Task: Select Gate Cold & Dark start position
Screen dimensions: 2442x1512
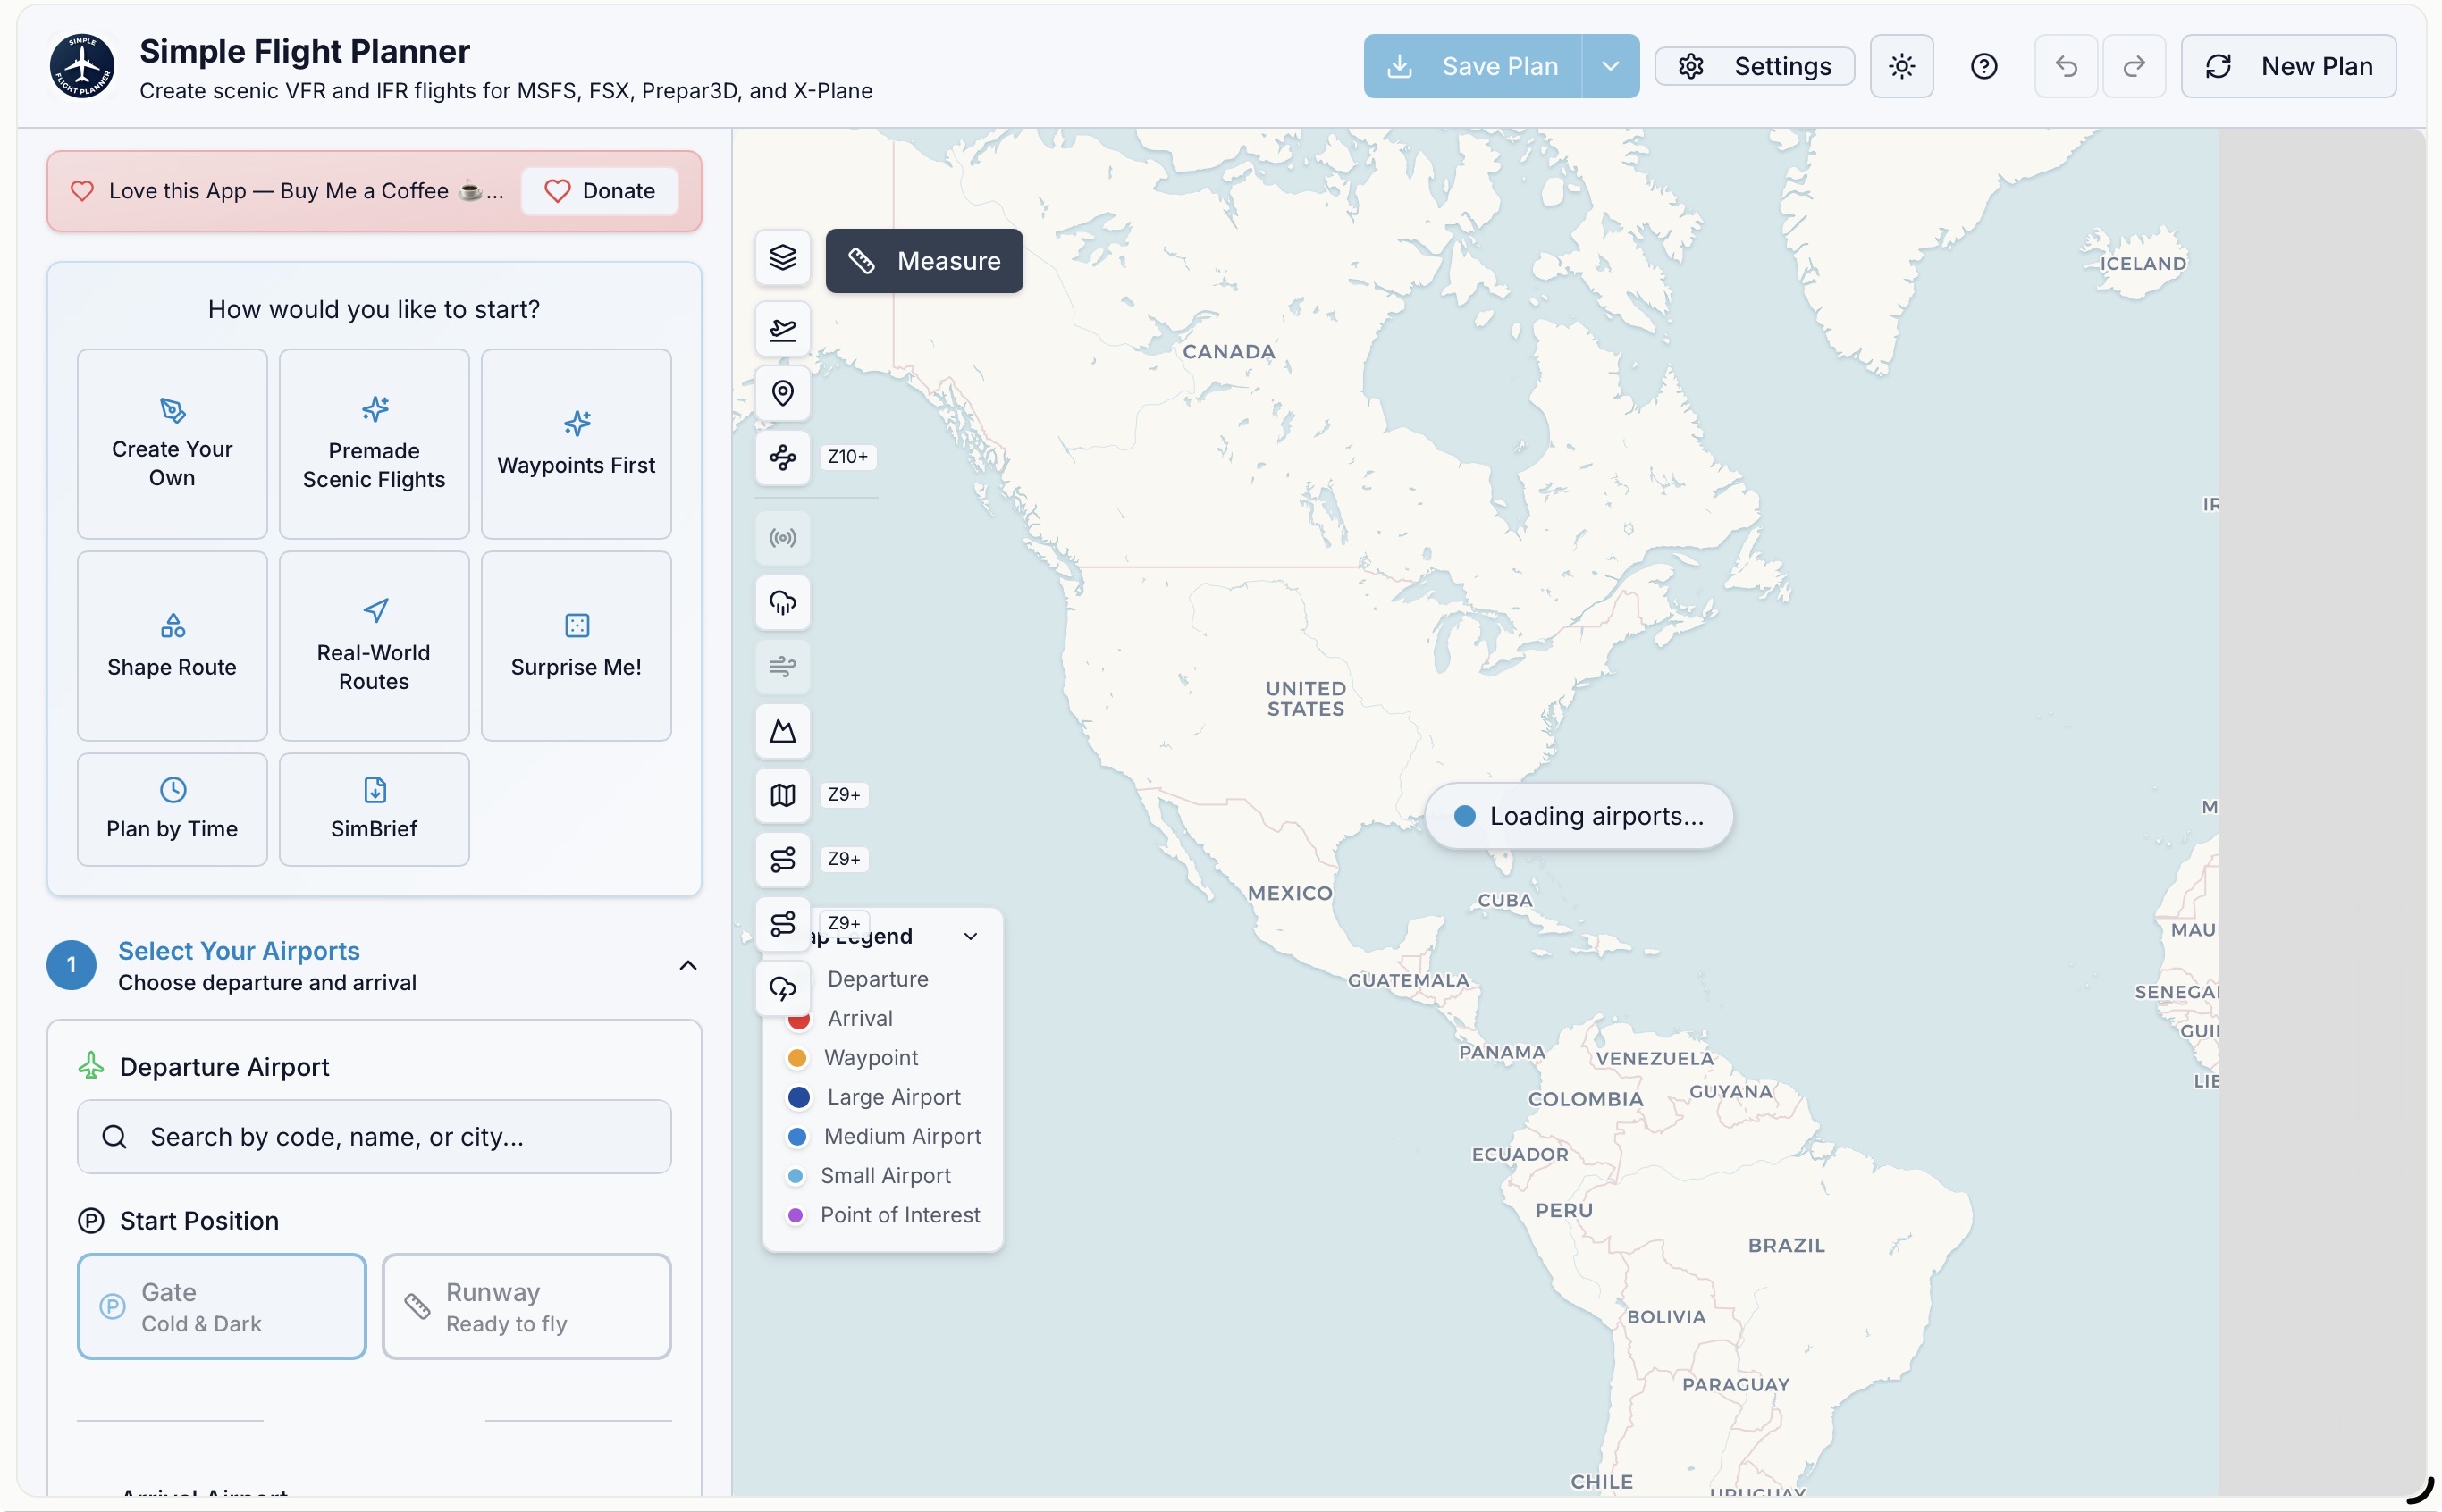Action: tap(222, 1307)
